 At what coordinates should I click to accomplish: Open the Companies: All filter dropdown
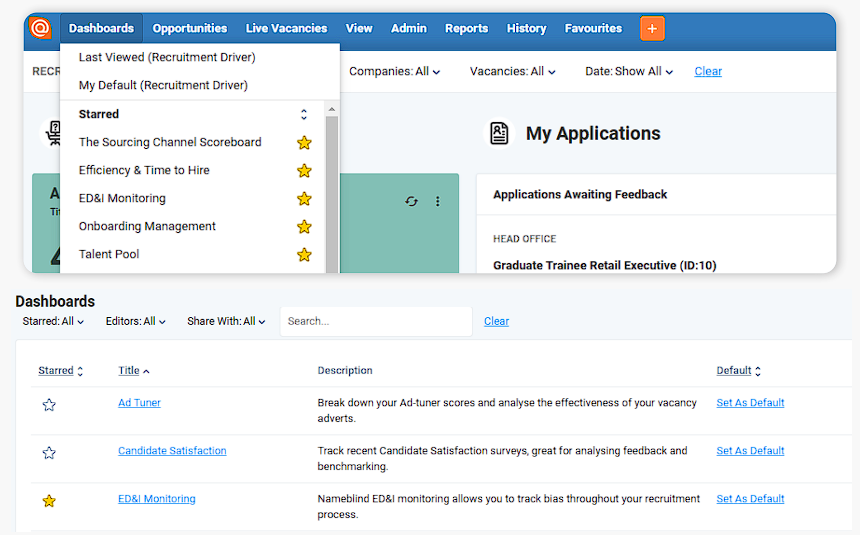click(394, 71)
